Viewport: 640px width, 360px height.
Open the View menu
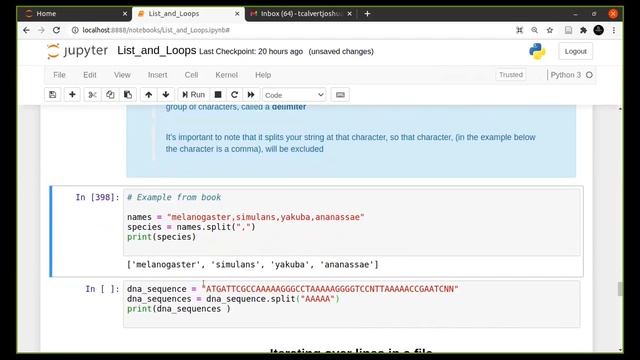click(122, 75)
